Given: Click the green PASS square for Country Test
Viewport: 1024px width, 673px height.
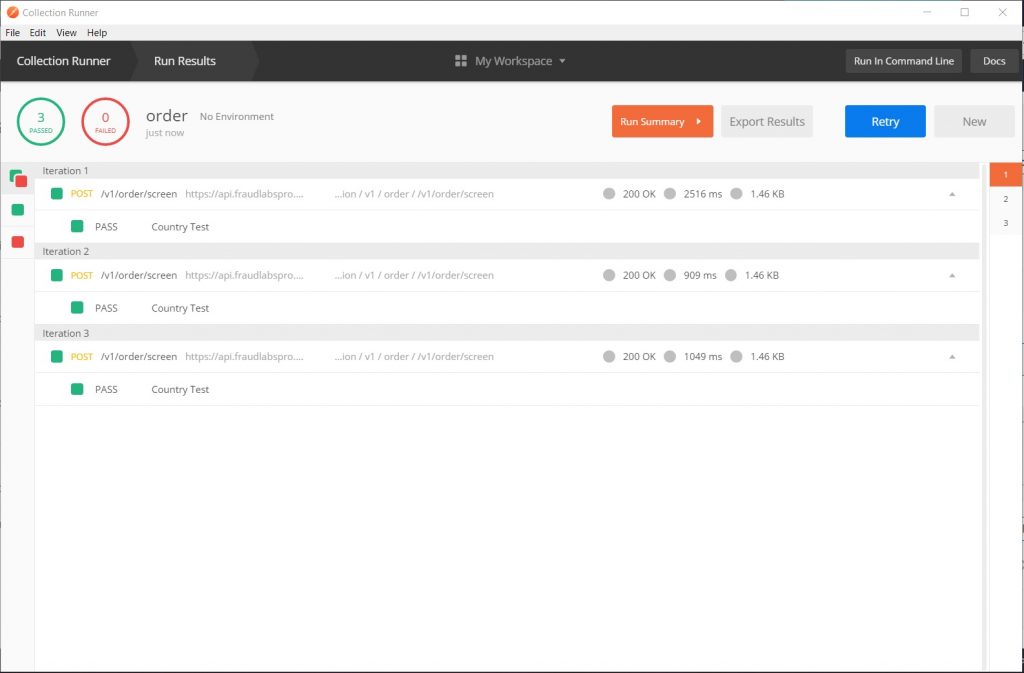Looking at the screenshot, I should tap(77, 227).
